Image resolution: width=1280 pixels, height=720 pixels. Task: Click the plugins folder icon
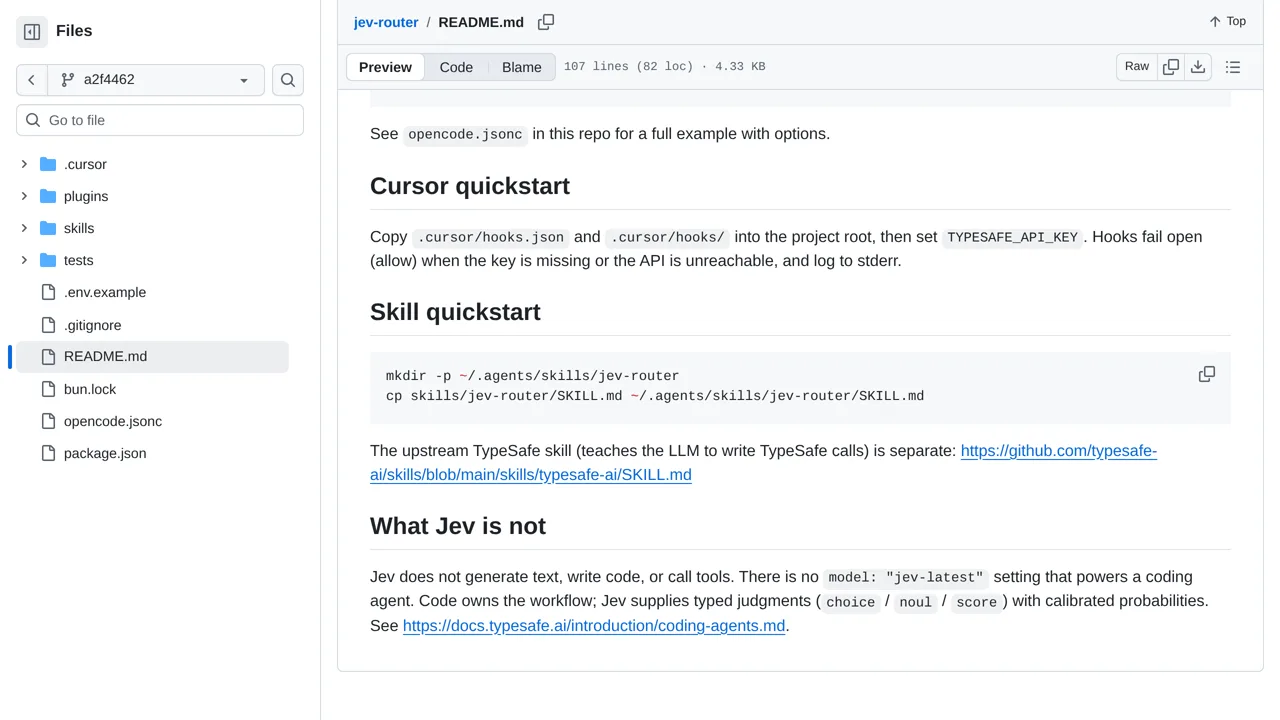point(48,196)
